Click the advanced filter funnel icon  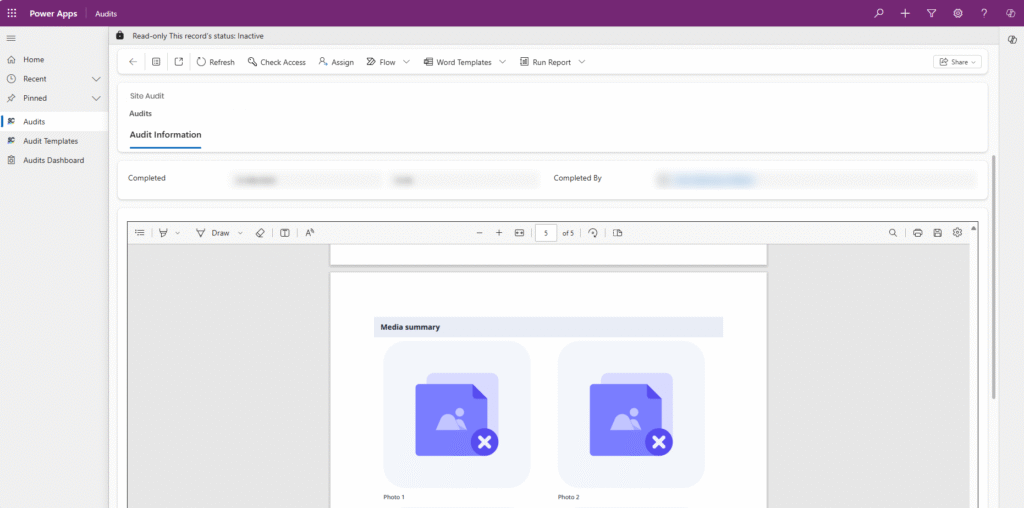(931, 13)
